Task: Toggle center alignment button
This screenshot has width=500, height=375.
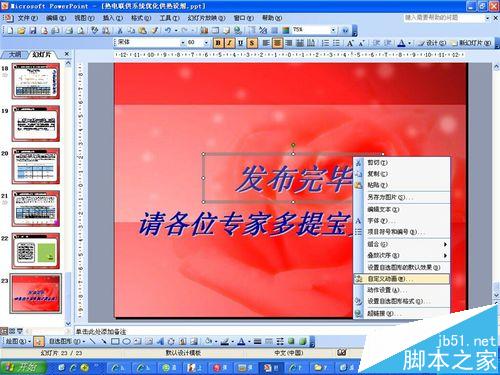Action: tap(277, 43)
